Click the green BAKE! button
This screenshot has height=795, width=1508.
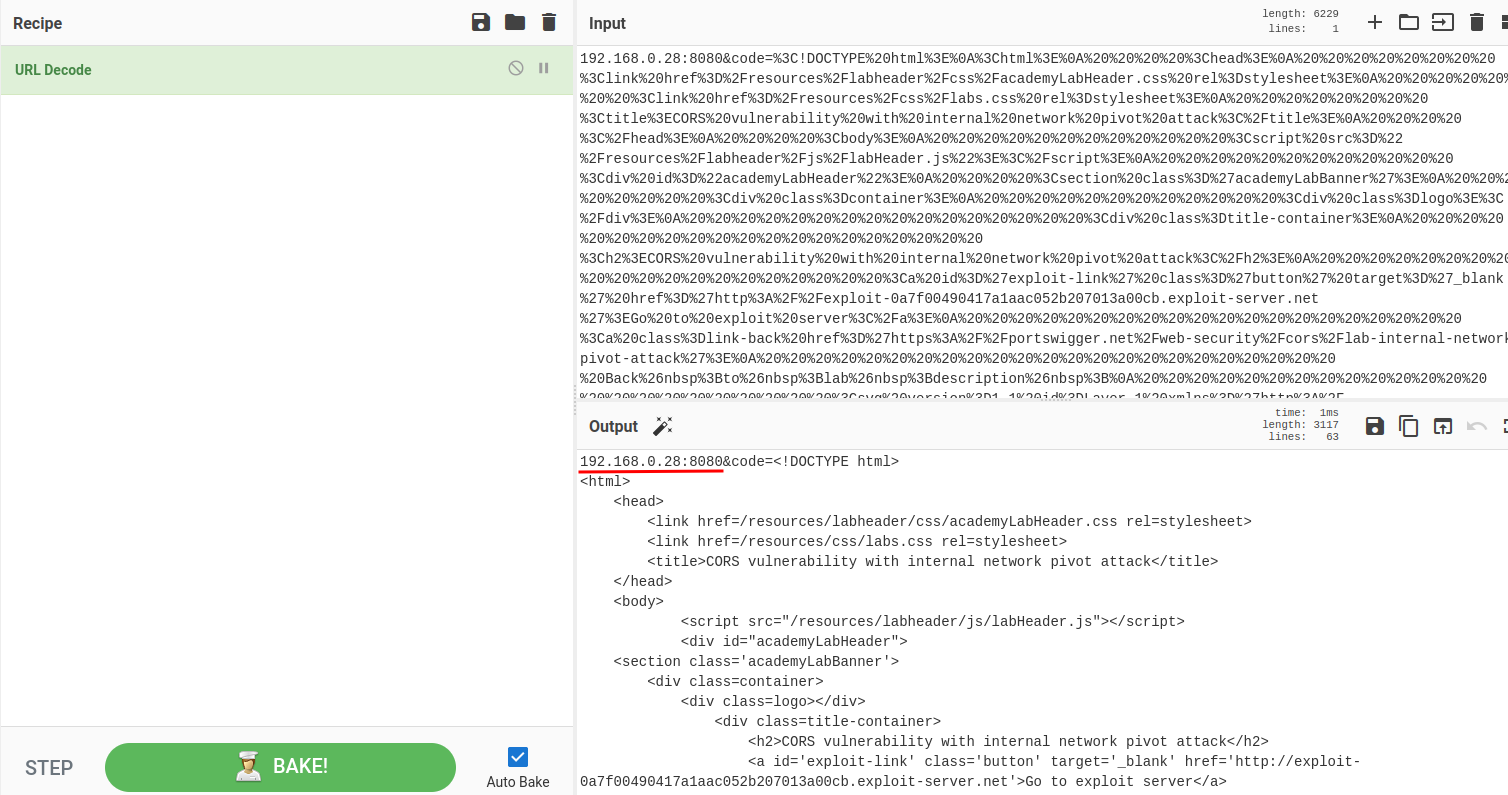[x=280, y=767]
